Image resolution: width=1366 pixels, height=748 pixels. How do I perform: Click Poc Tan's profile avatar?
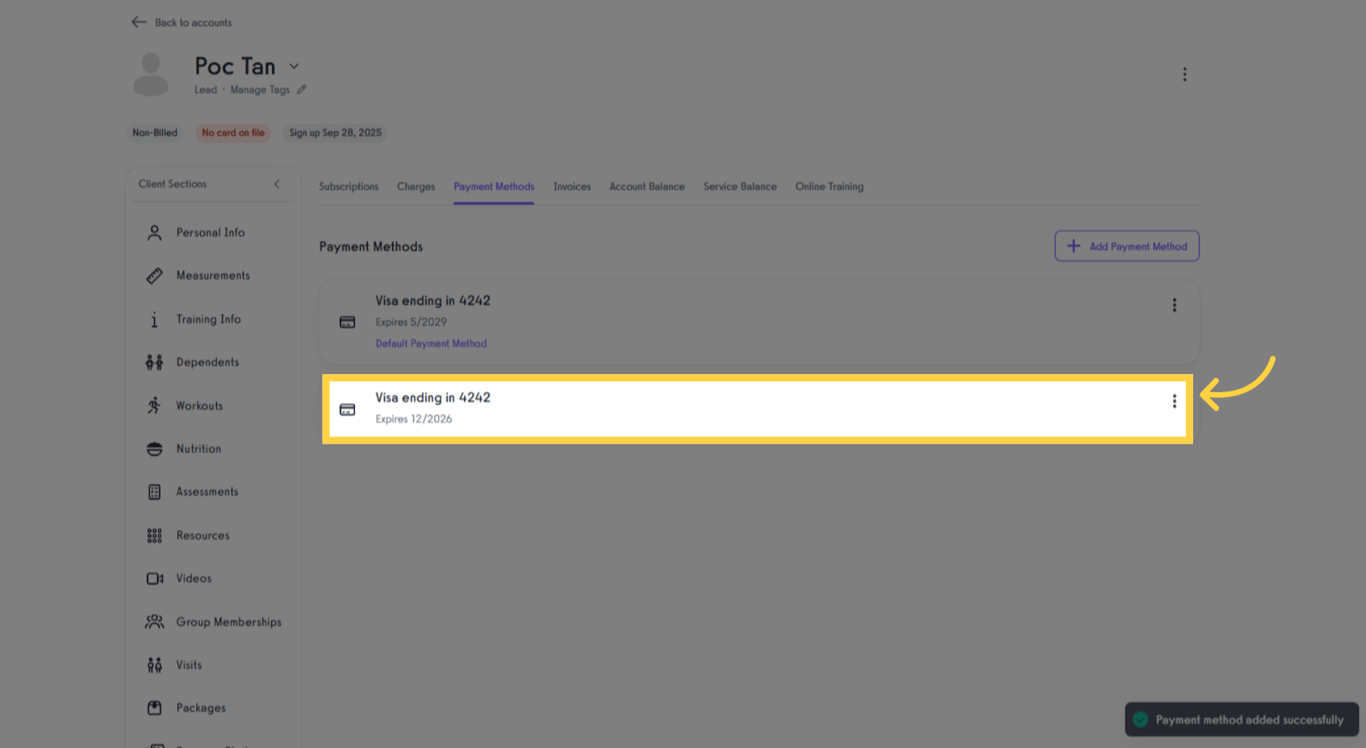[x=151, y=75]
